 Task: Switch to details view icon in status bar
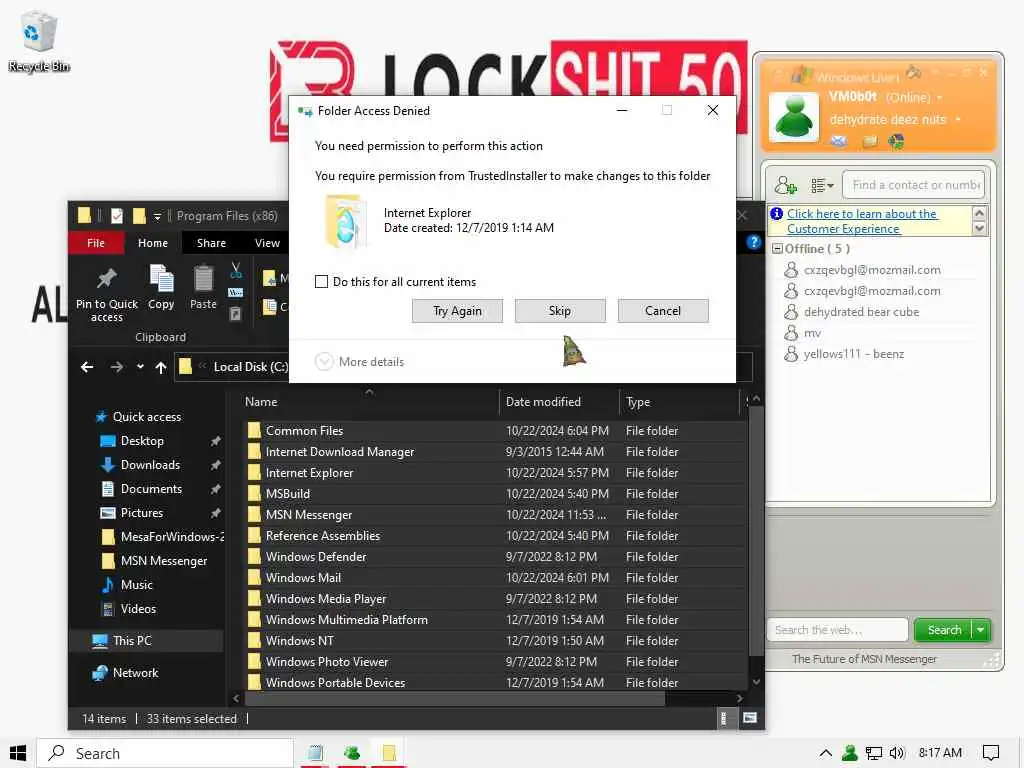click(x=724, y=718)
